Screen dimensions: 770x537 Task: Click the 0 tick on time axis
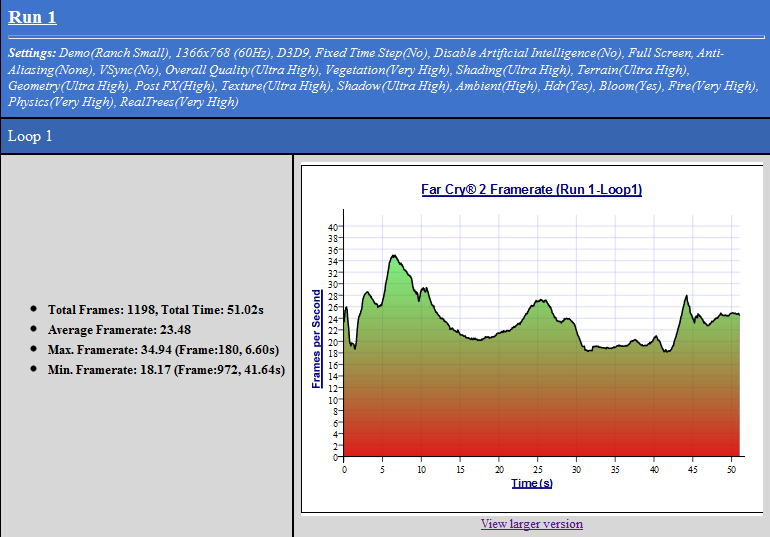[344, 470]
